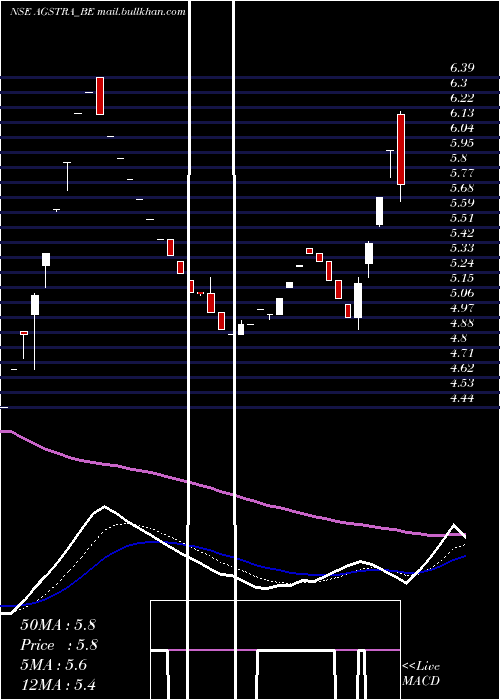Click the 5.51 price axis label

pyautogui.click(x=462, y=218)
